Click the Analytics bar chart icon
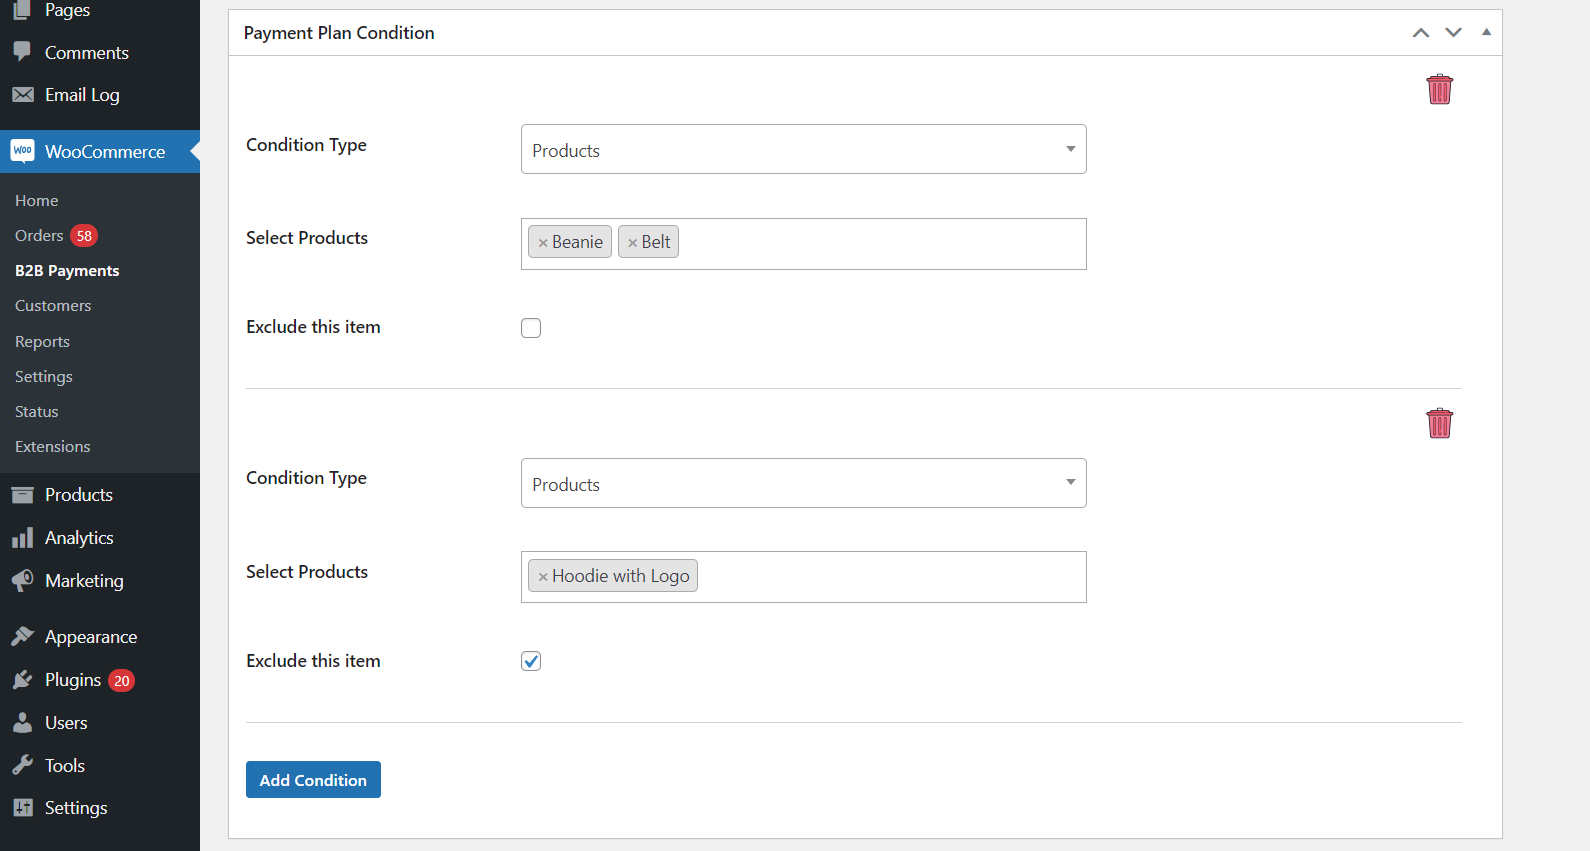Screen dimensions: 1590x851 pos(22,538)
